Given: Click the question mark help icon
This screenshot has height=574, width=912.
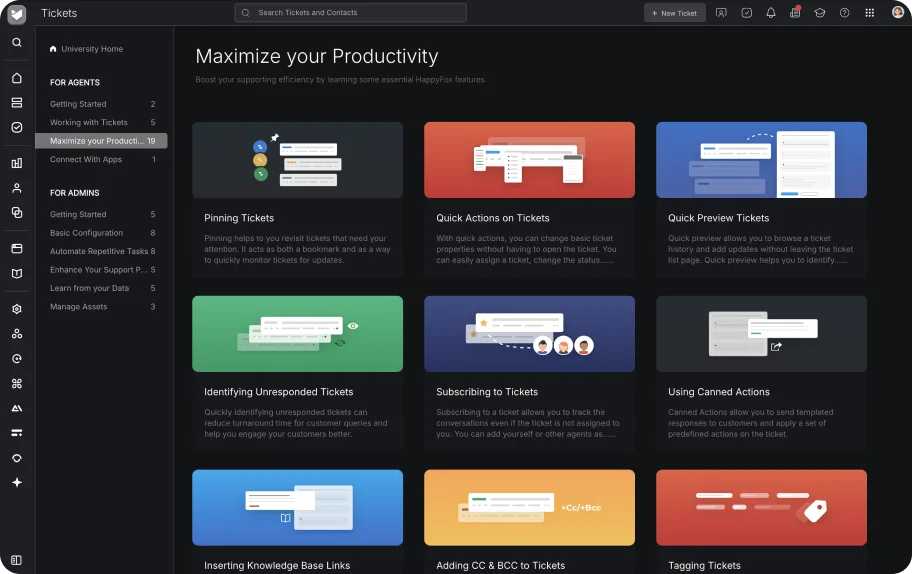Looking at the screenshot, I should (845, 13).
